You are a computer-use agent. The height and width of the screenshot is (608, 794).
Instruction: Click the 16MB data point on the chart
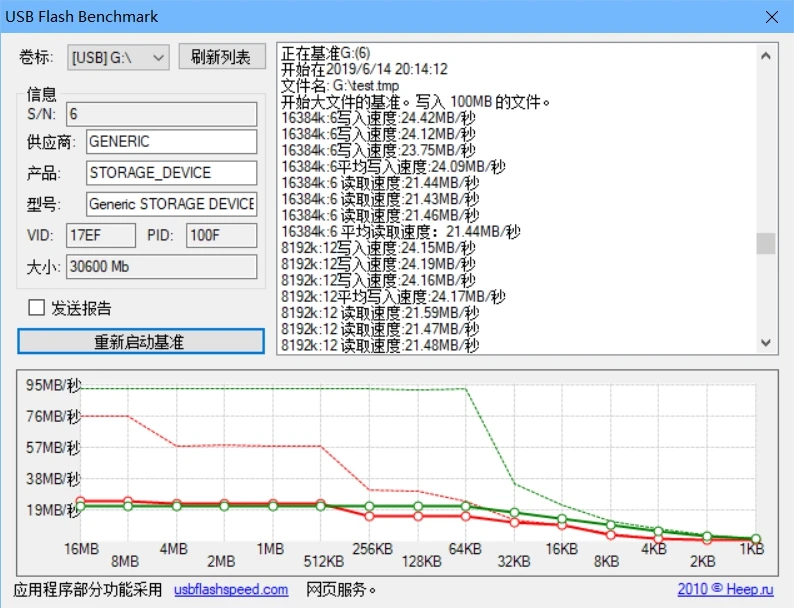point(81,506)
